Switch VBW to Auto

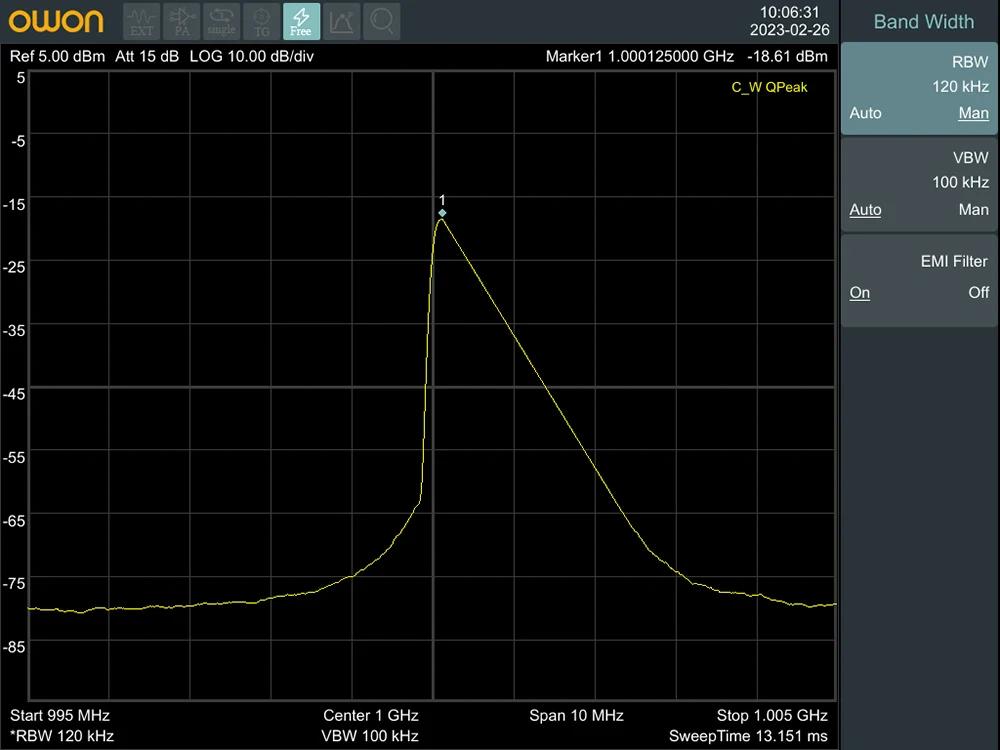point(865,210)
